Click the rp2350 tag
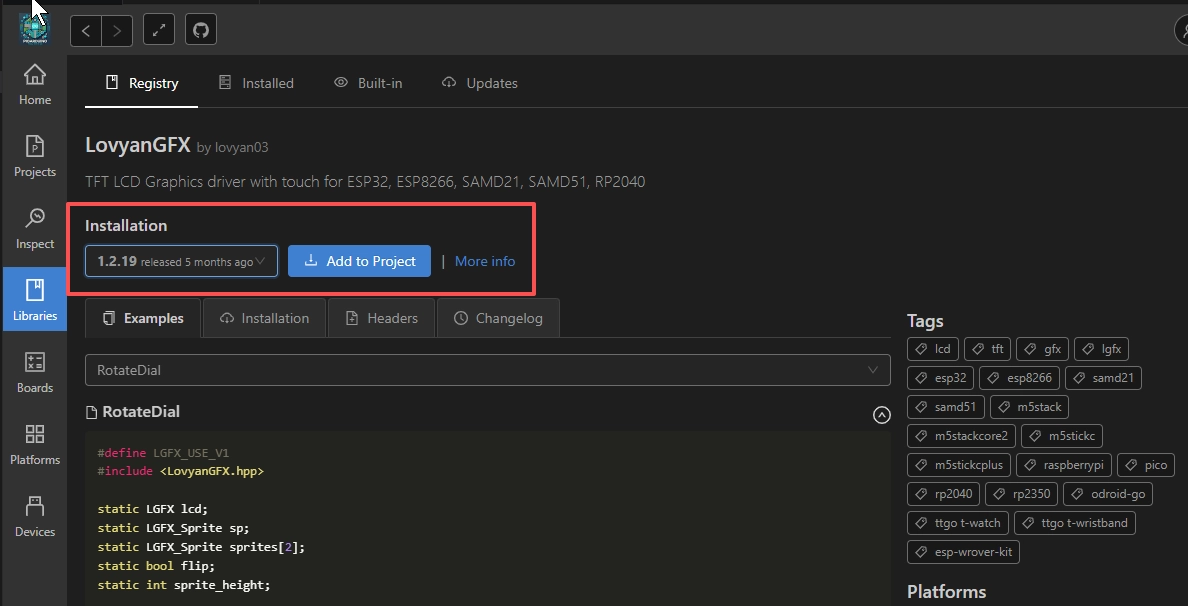Viewport: 1188px width, 606px height. point(1021,494)
